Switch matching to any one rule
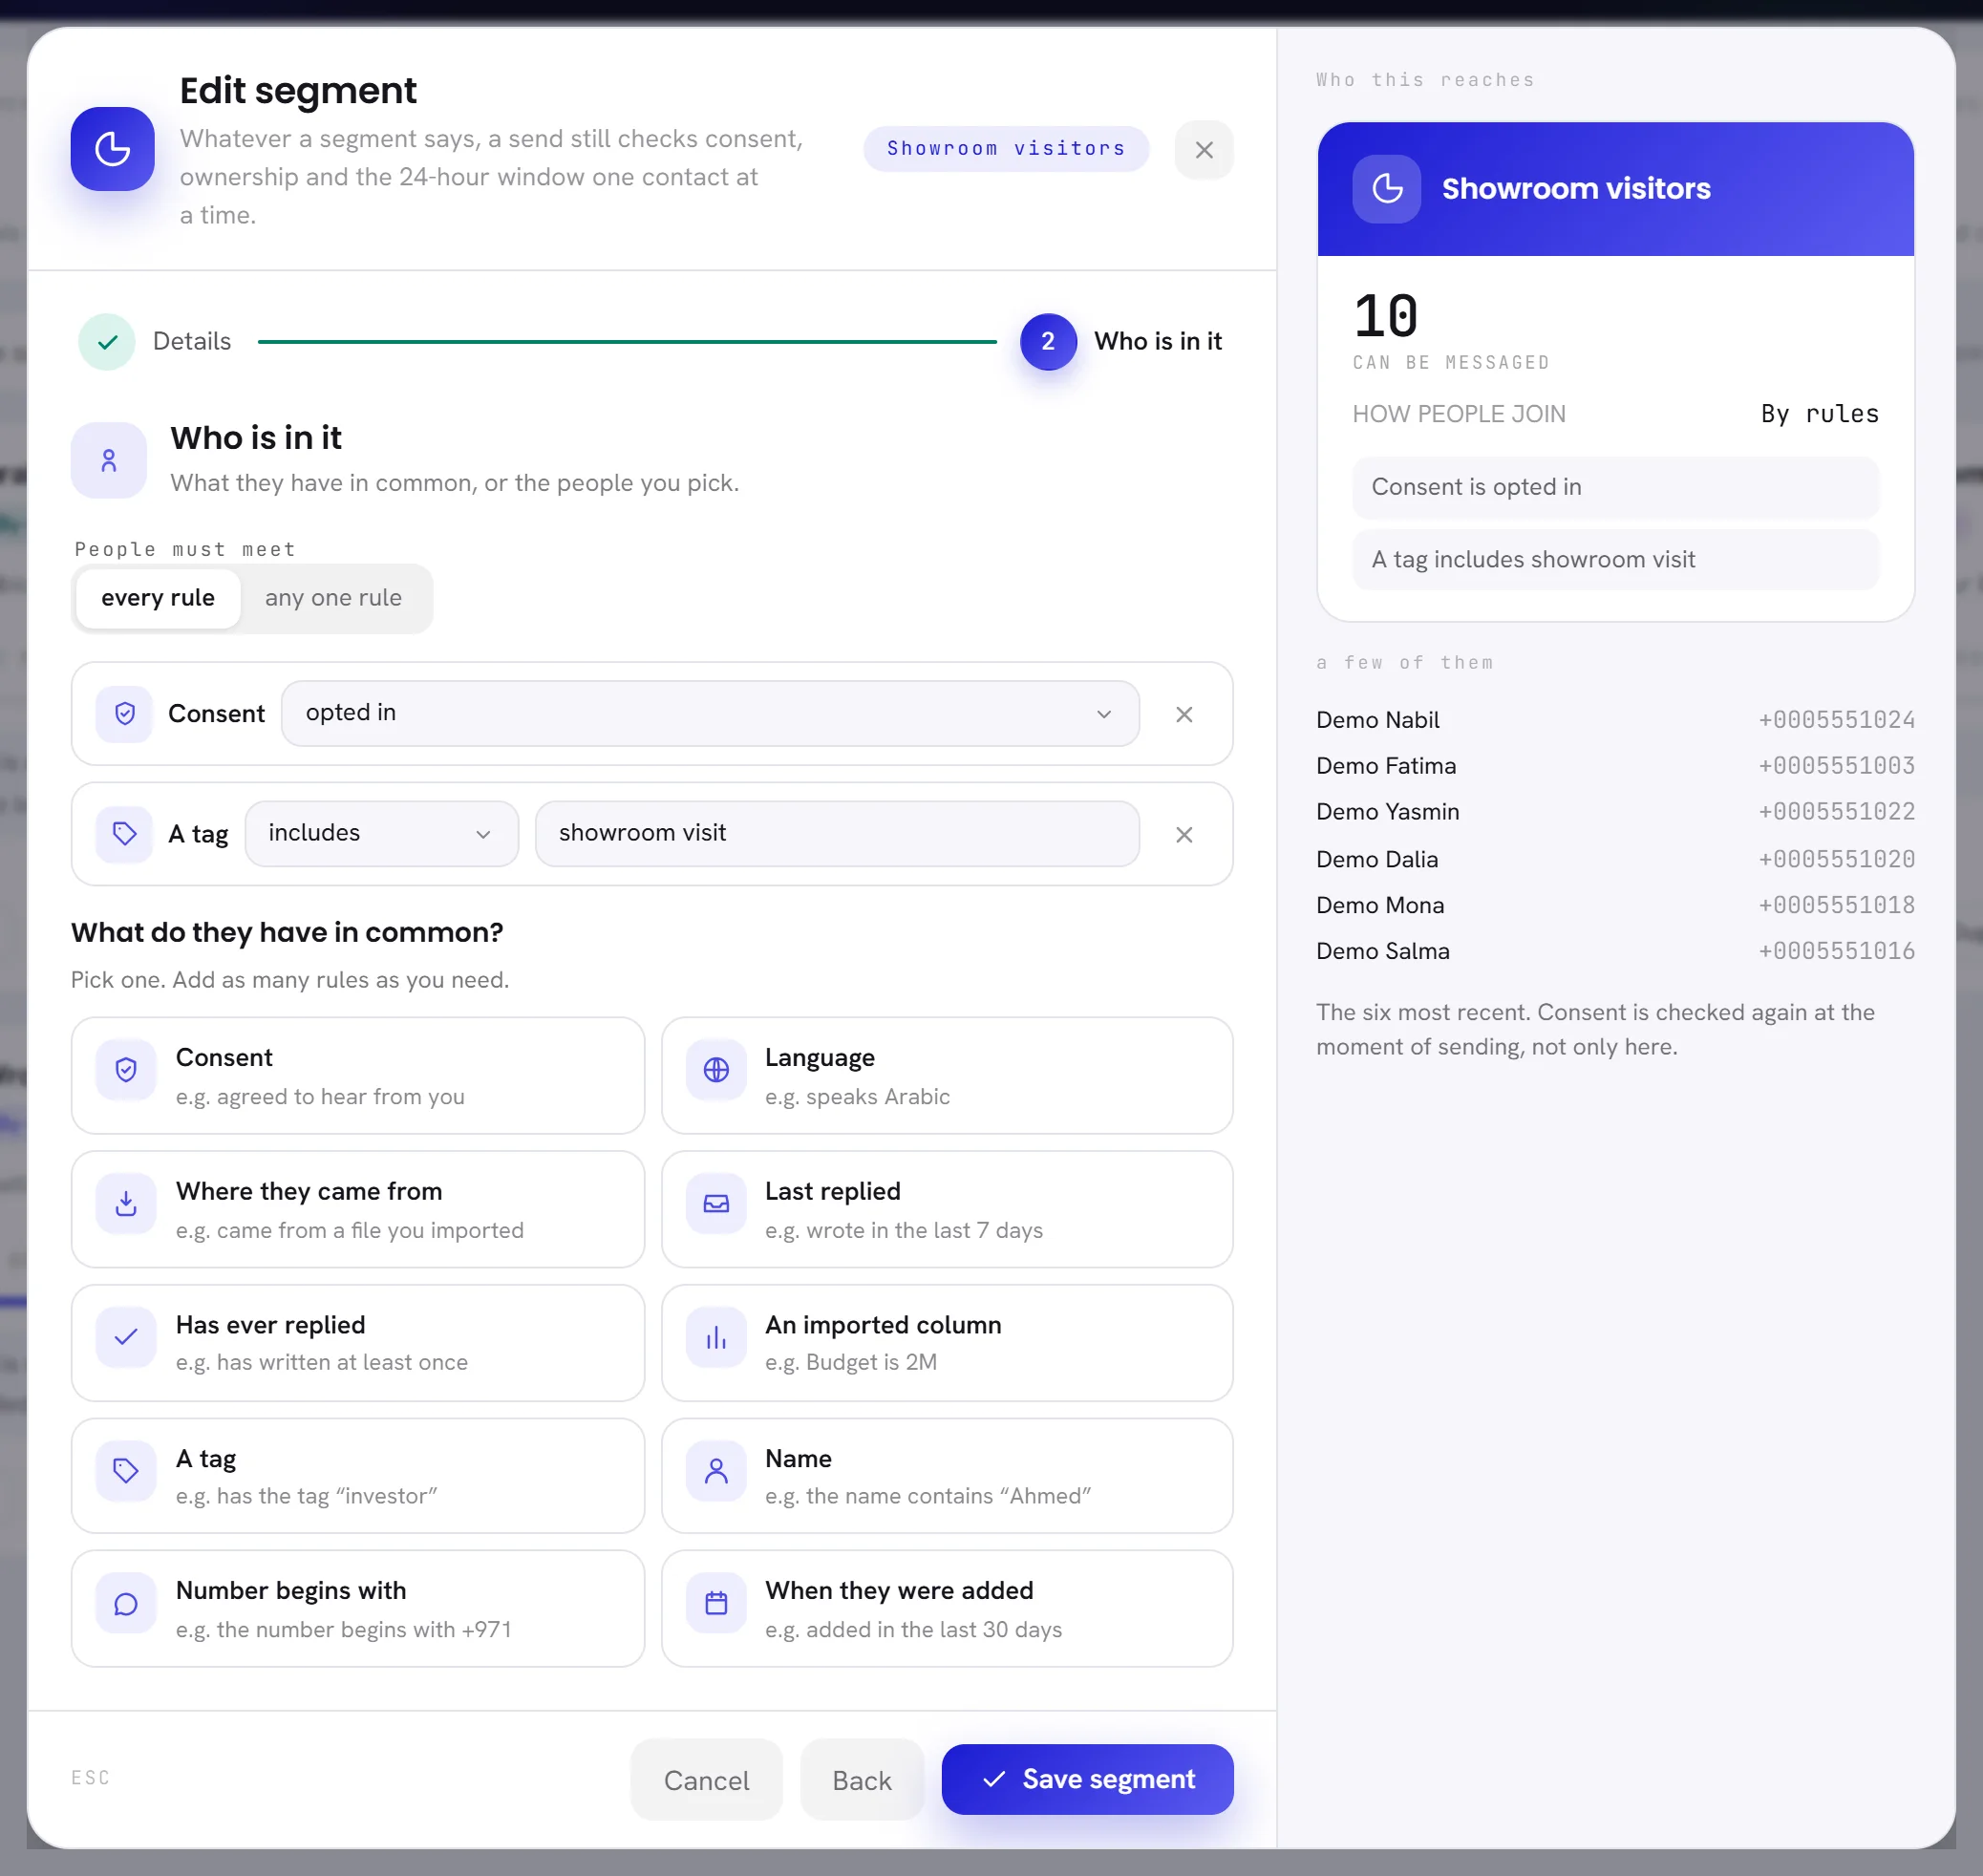 333,598
